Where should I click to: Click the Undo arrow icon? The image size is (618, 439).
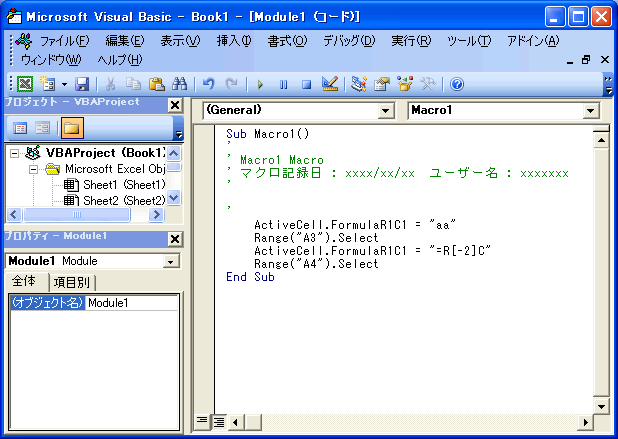pos(208,84)
